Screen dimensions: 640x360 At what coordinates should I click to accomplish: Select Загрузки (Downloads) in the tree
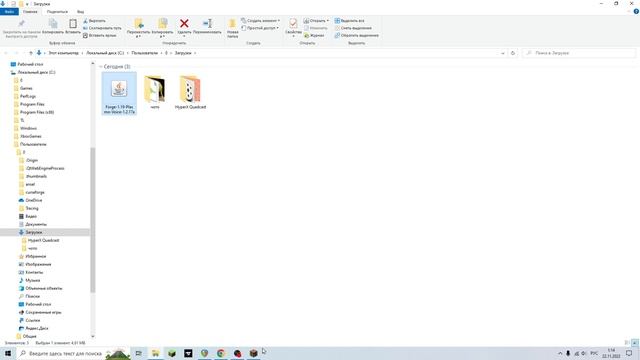click(x=45, y=232)
